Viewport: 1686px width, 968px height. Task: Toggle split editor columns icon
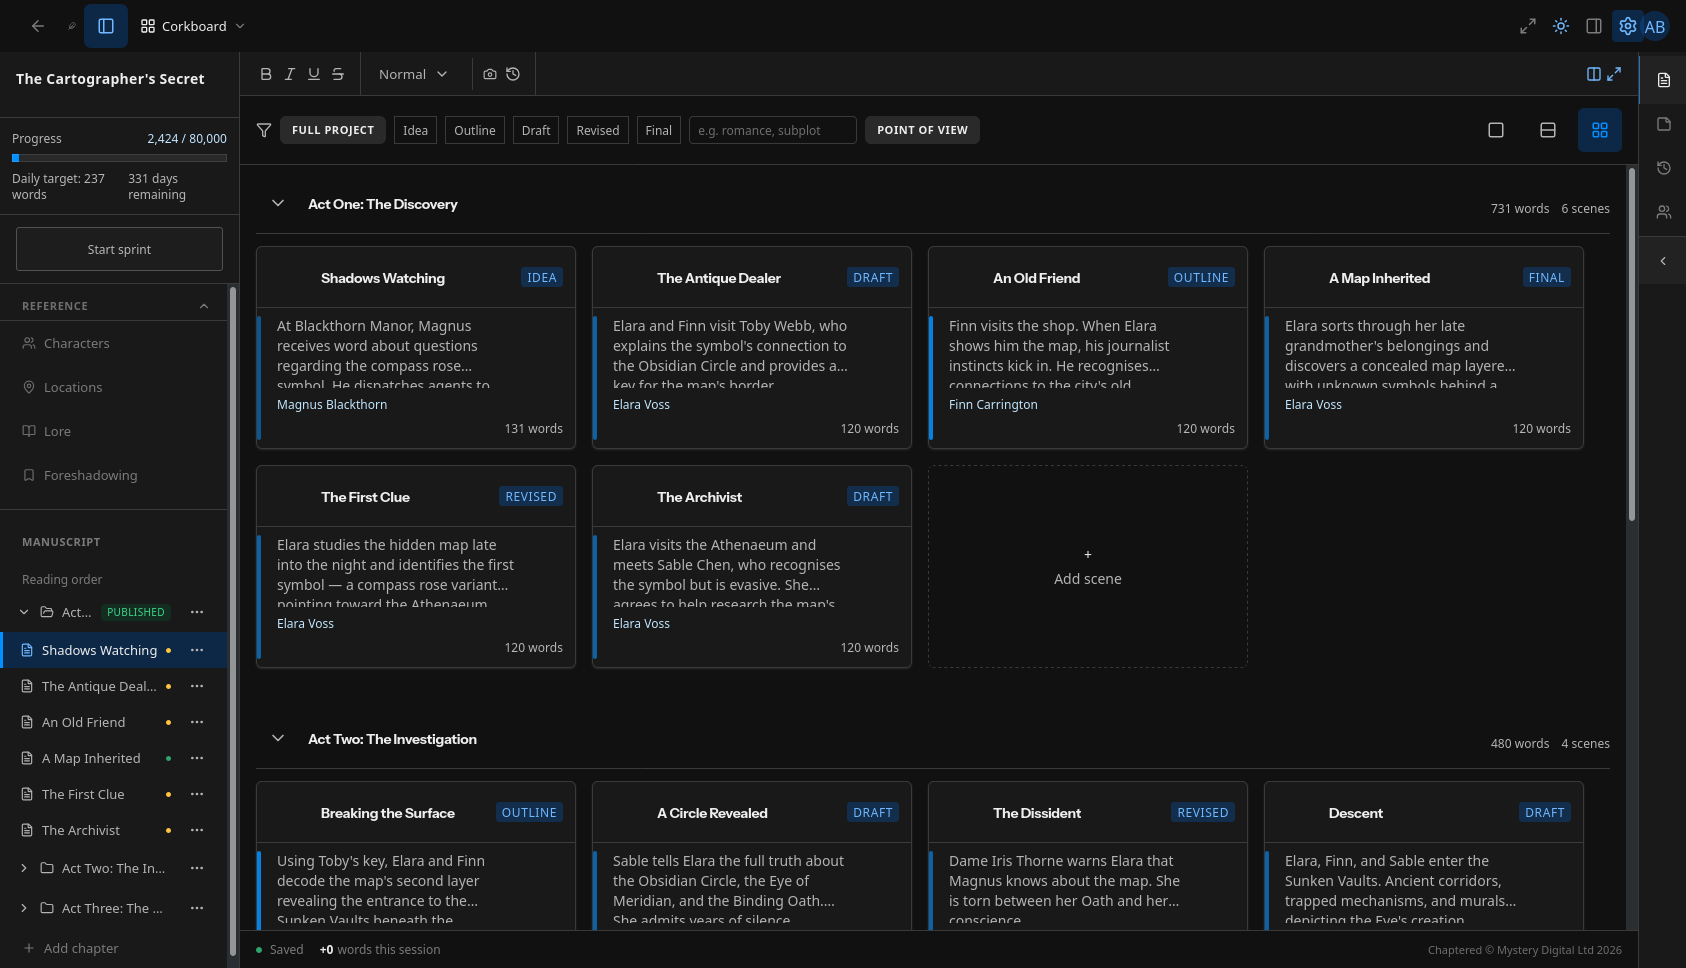1594,74
